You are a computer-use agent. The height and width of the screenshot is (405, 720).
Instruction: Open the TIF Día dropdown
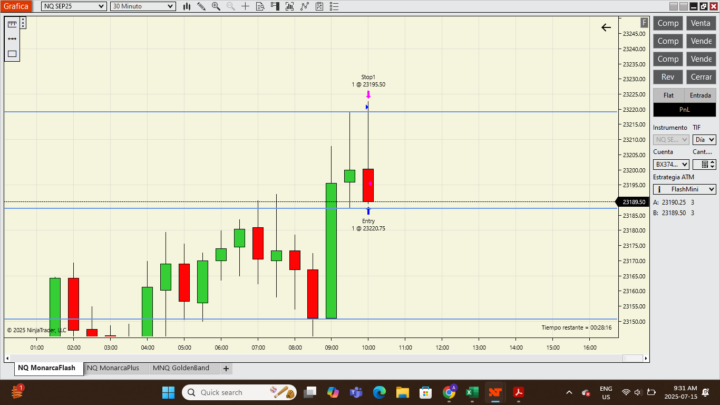(704, 140)
